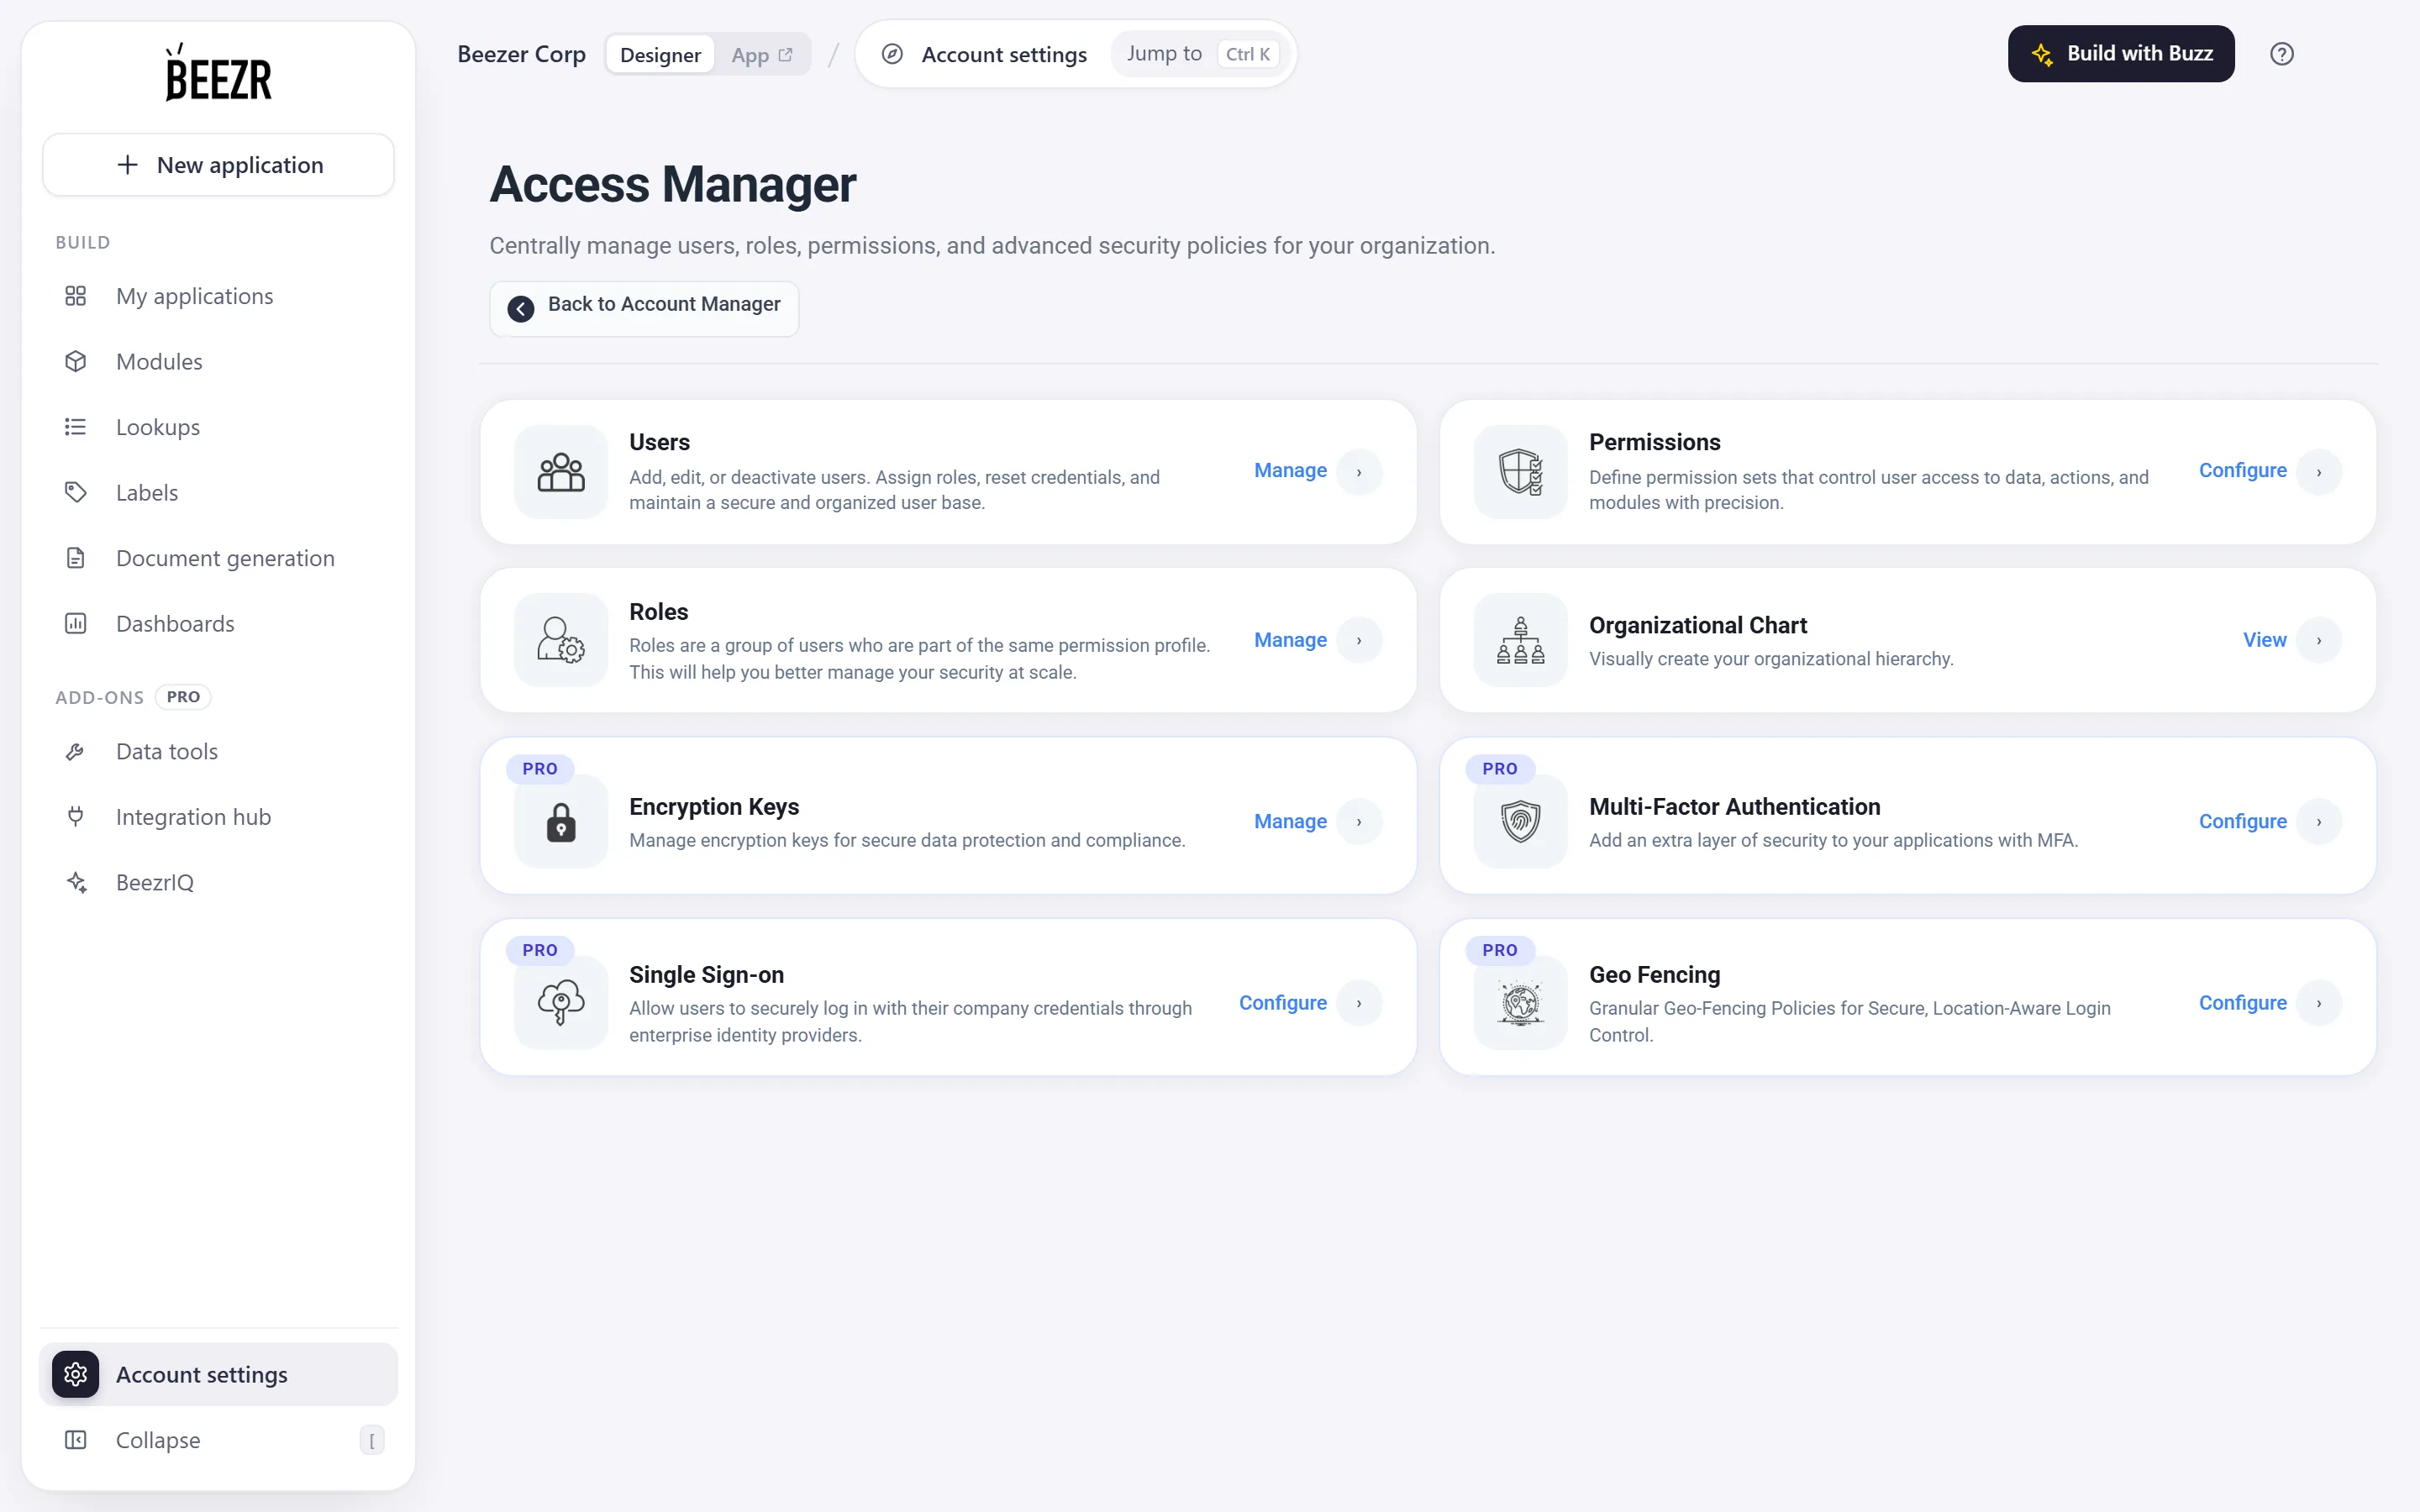Screen dimensions: 2420x1512
Task: Expand the Organizational Chart chevron arrow
Action: [2319, 640]
